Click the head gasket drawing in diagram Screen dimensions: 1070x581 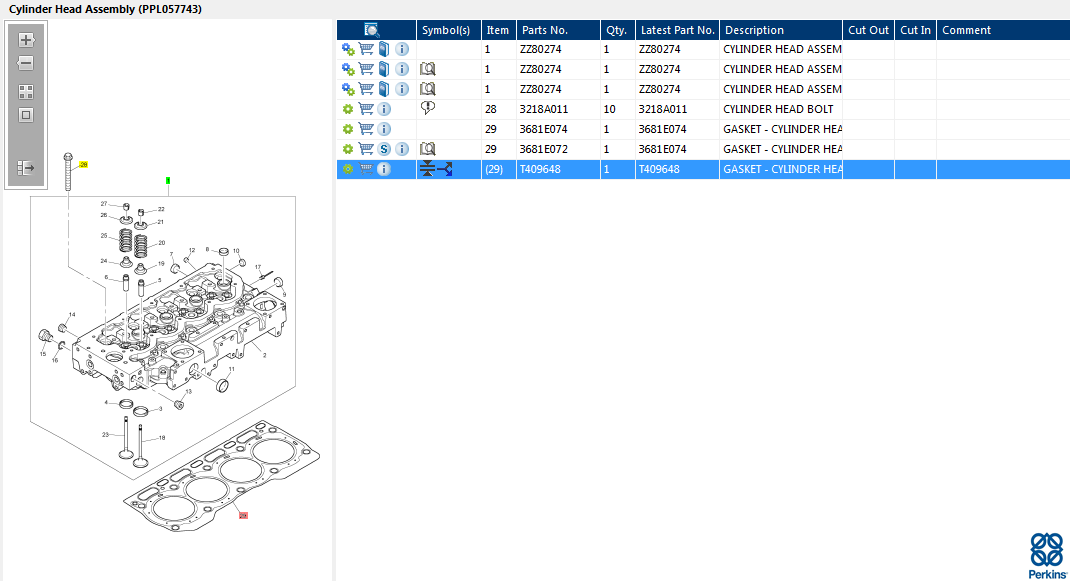[x=221, y=477]
